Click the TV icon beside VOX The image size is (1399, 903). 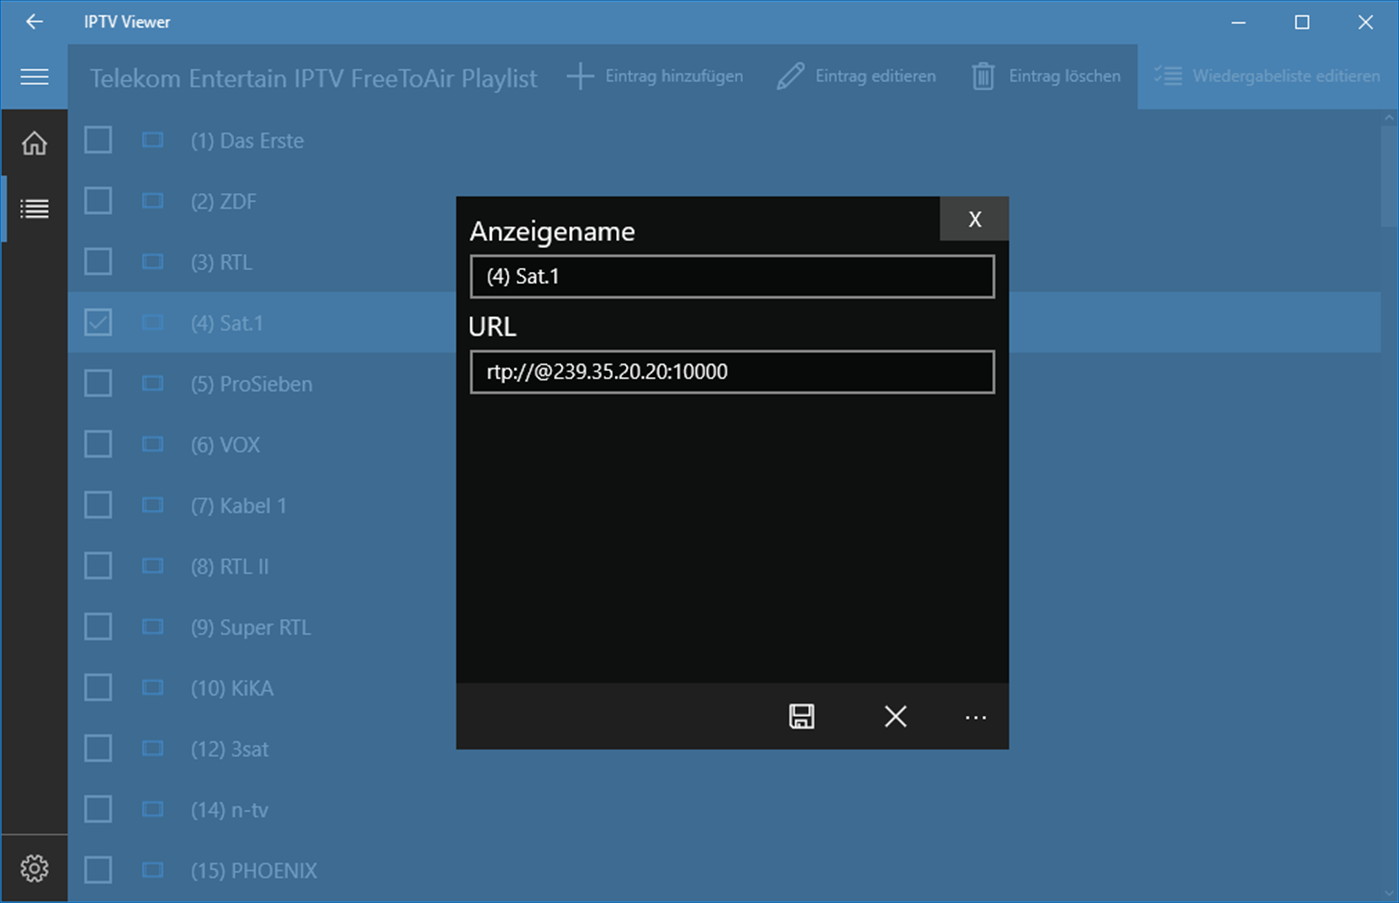[152, 444]
